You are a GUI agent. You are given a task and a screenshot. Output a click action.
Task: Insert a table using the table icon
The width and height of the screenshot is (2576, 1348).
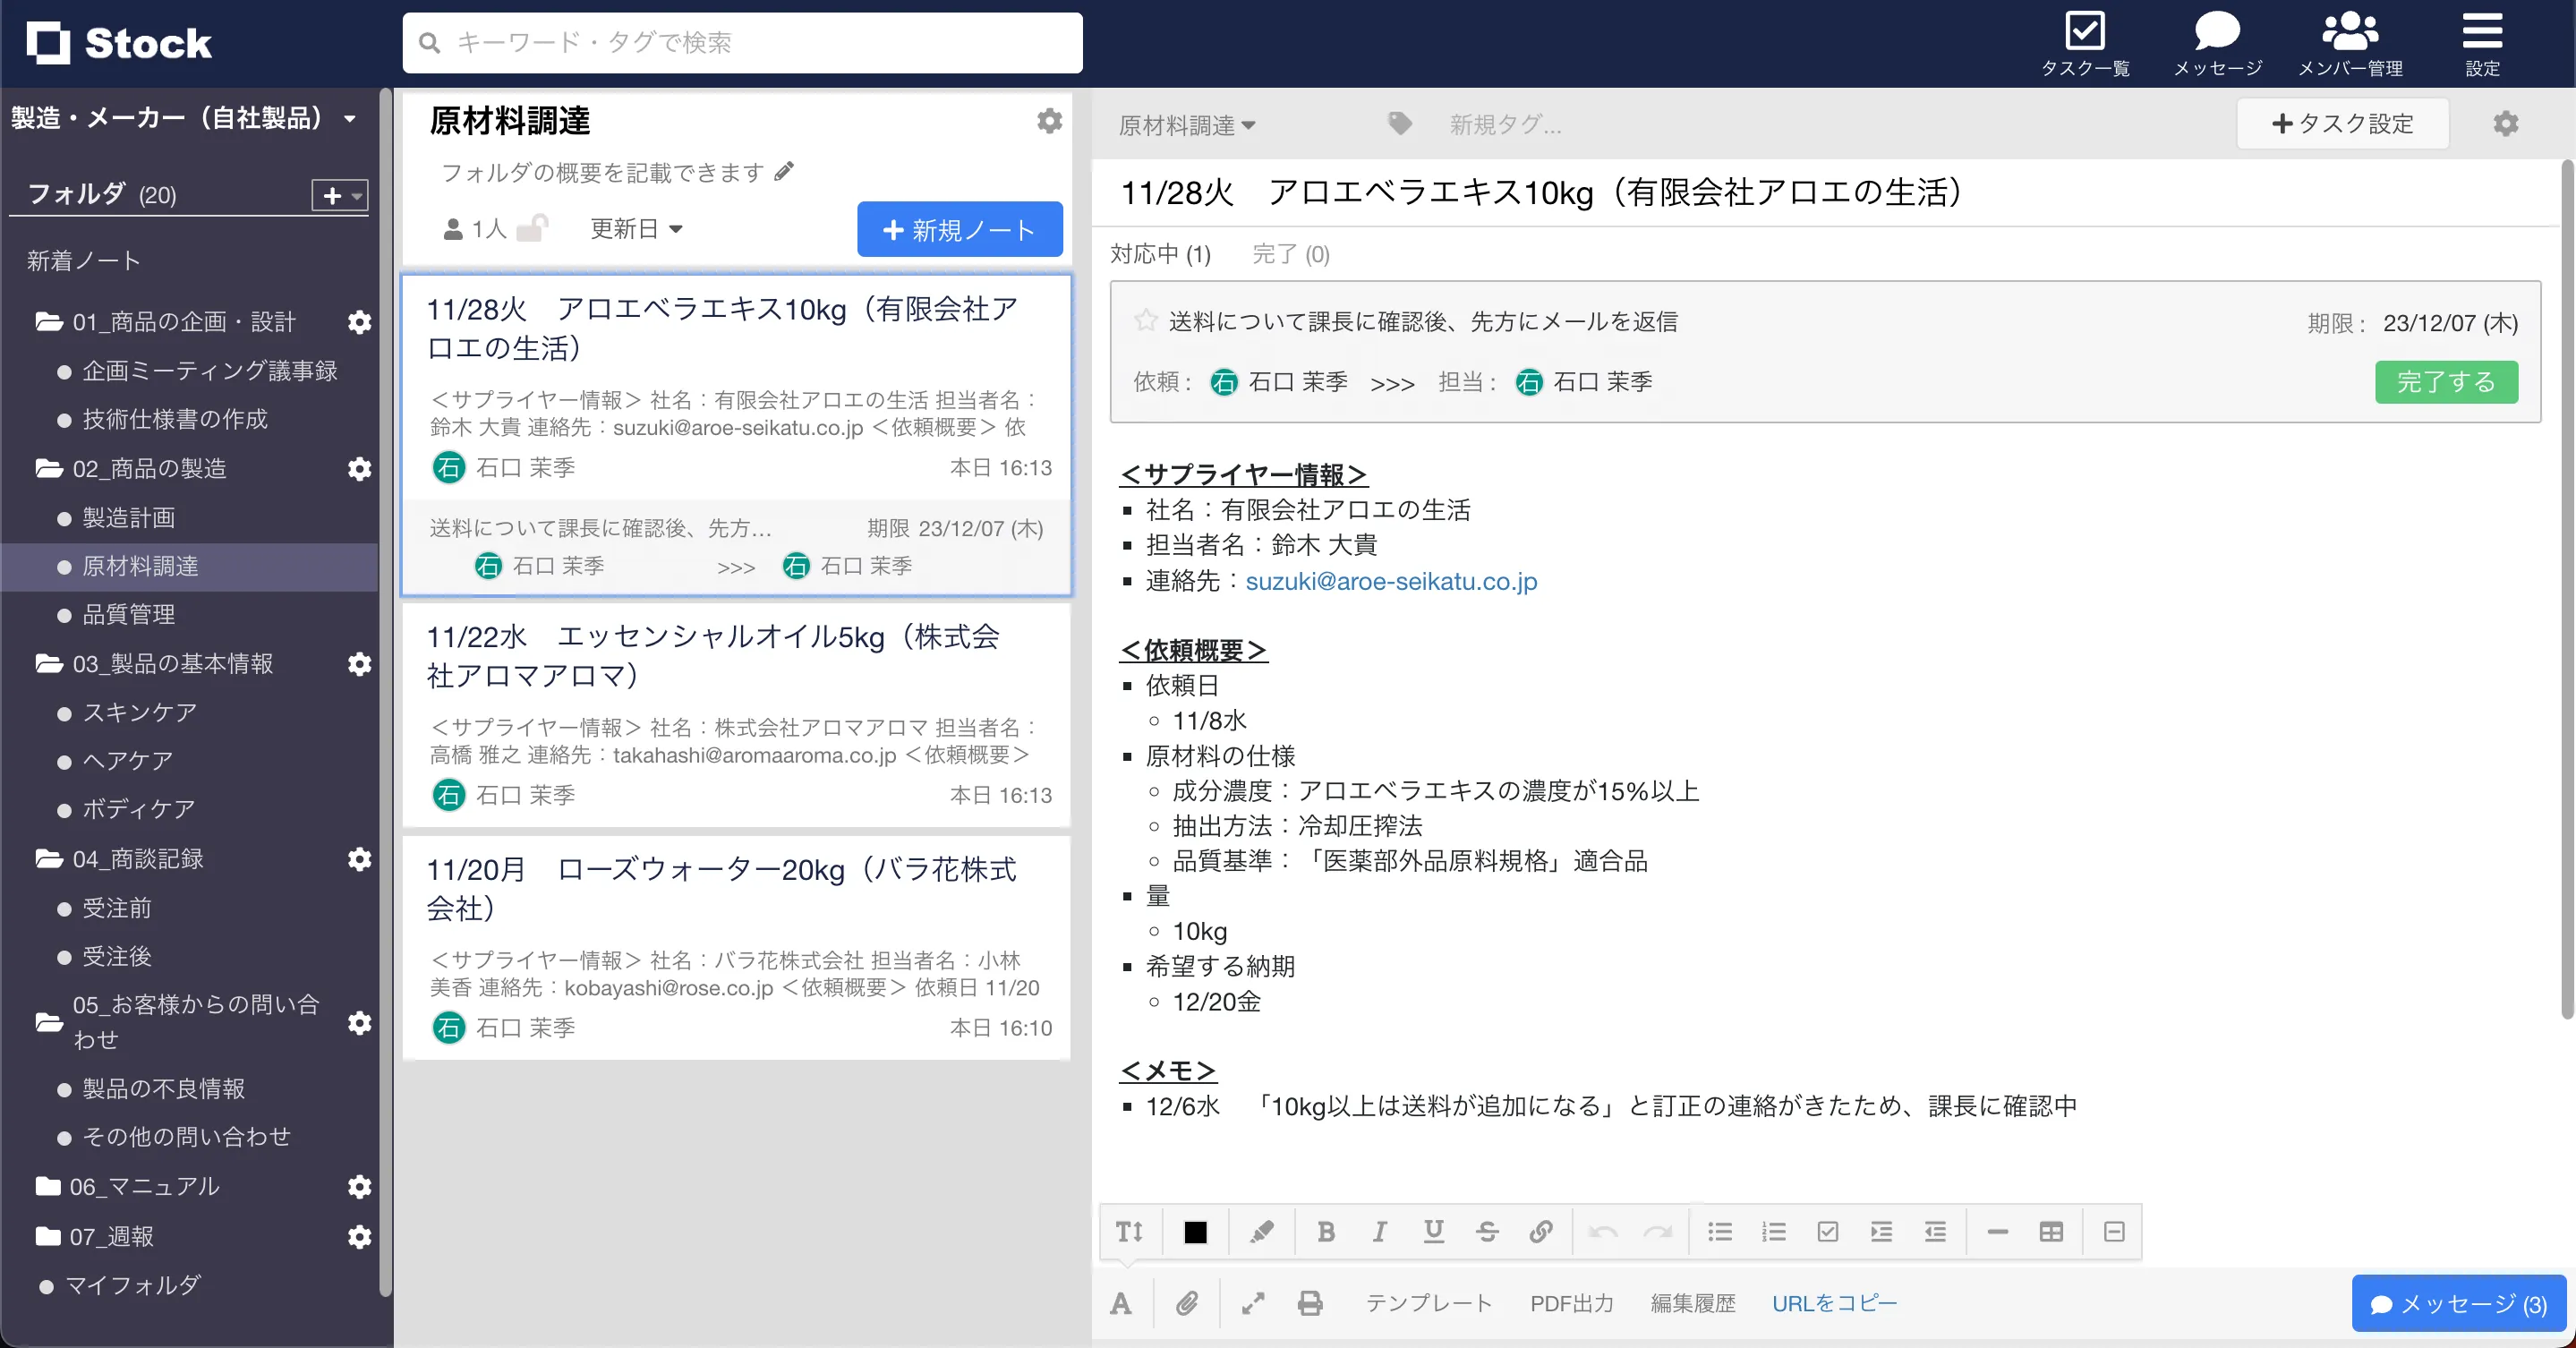(x=2051, y=1231)
